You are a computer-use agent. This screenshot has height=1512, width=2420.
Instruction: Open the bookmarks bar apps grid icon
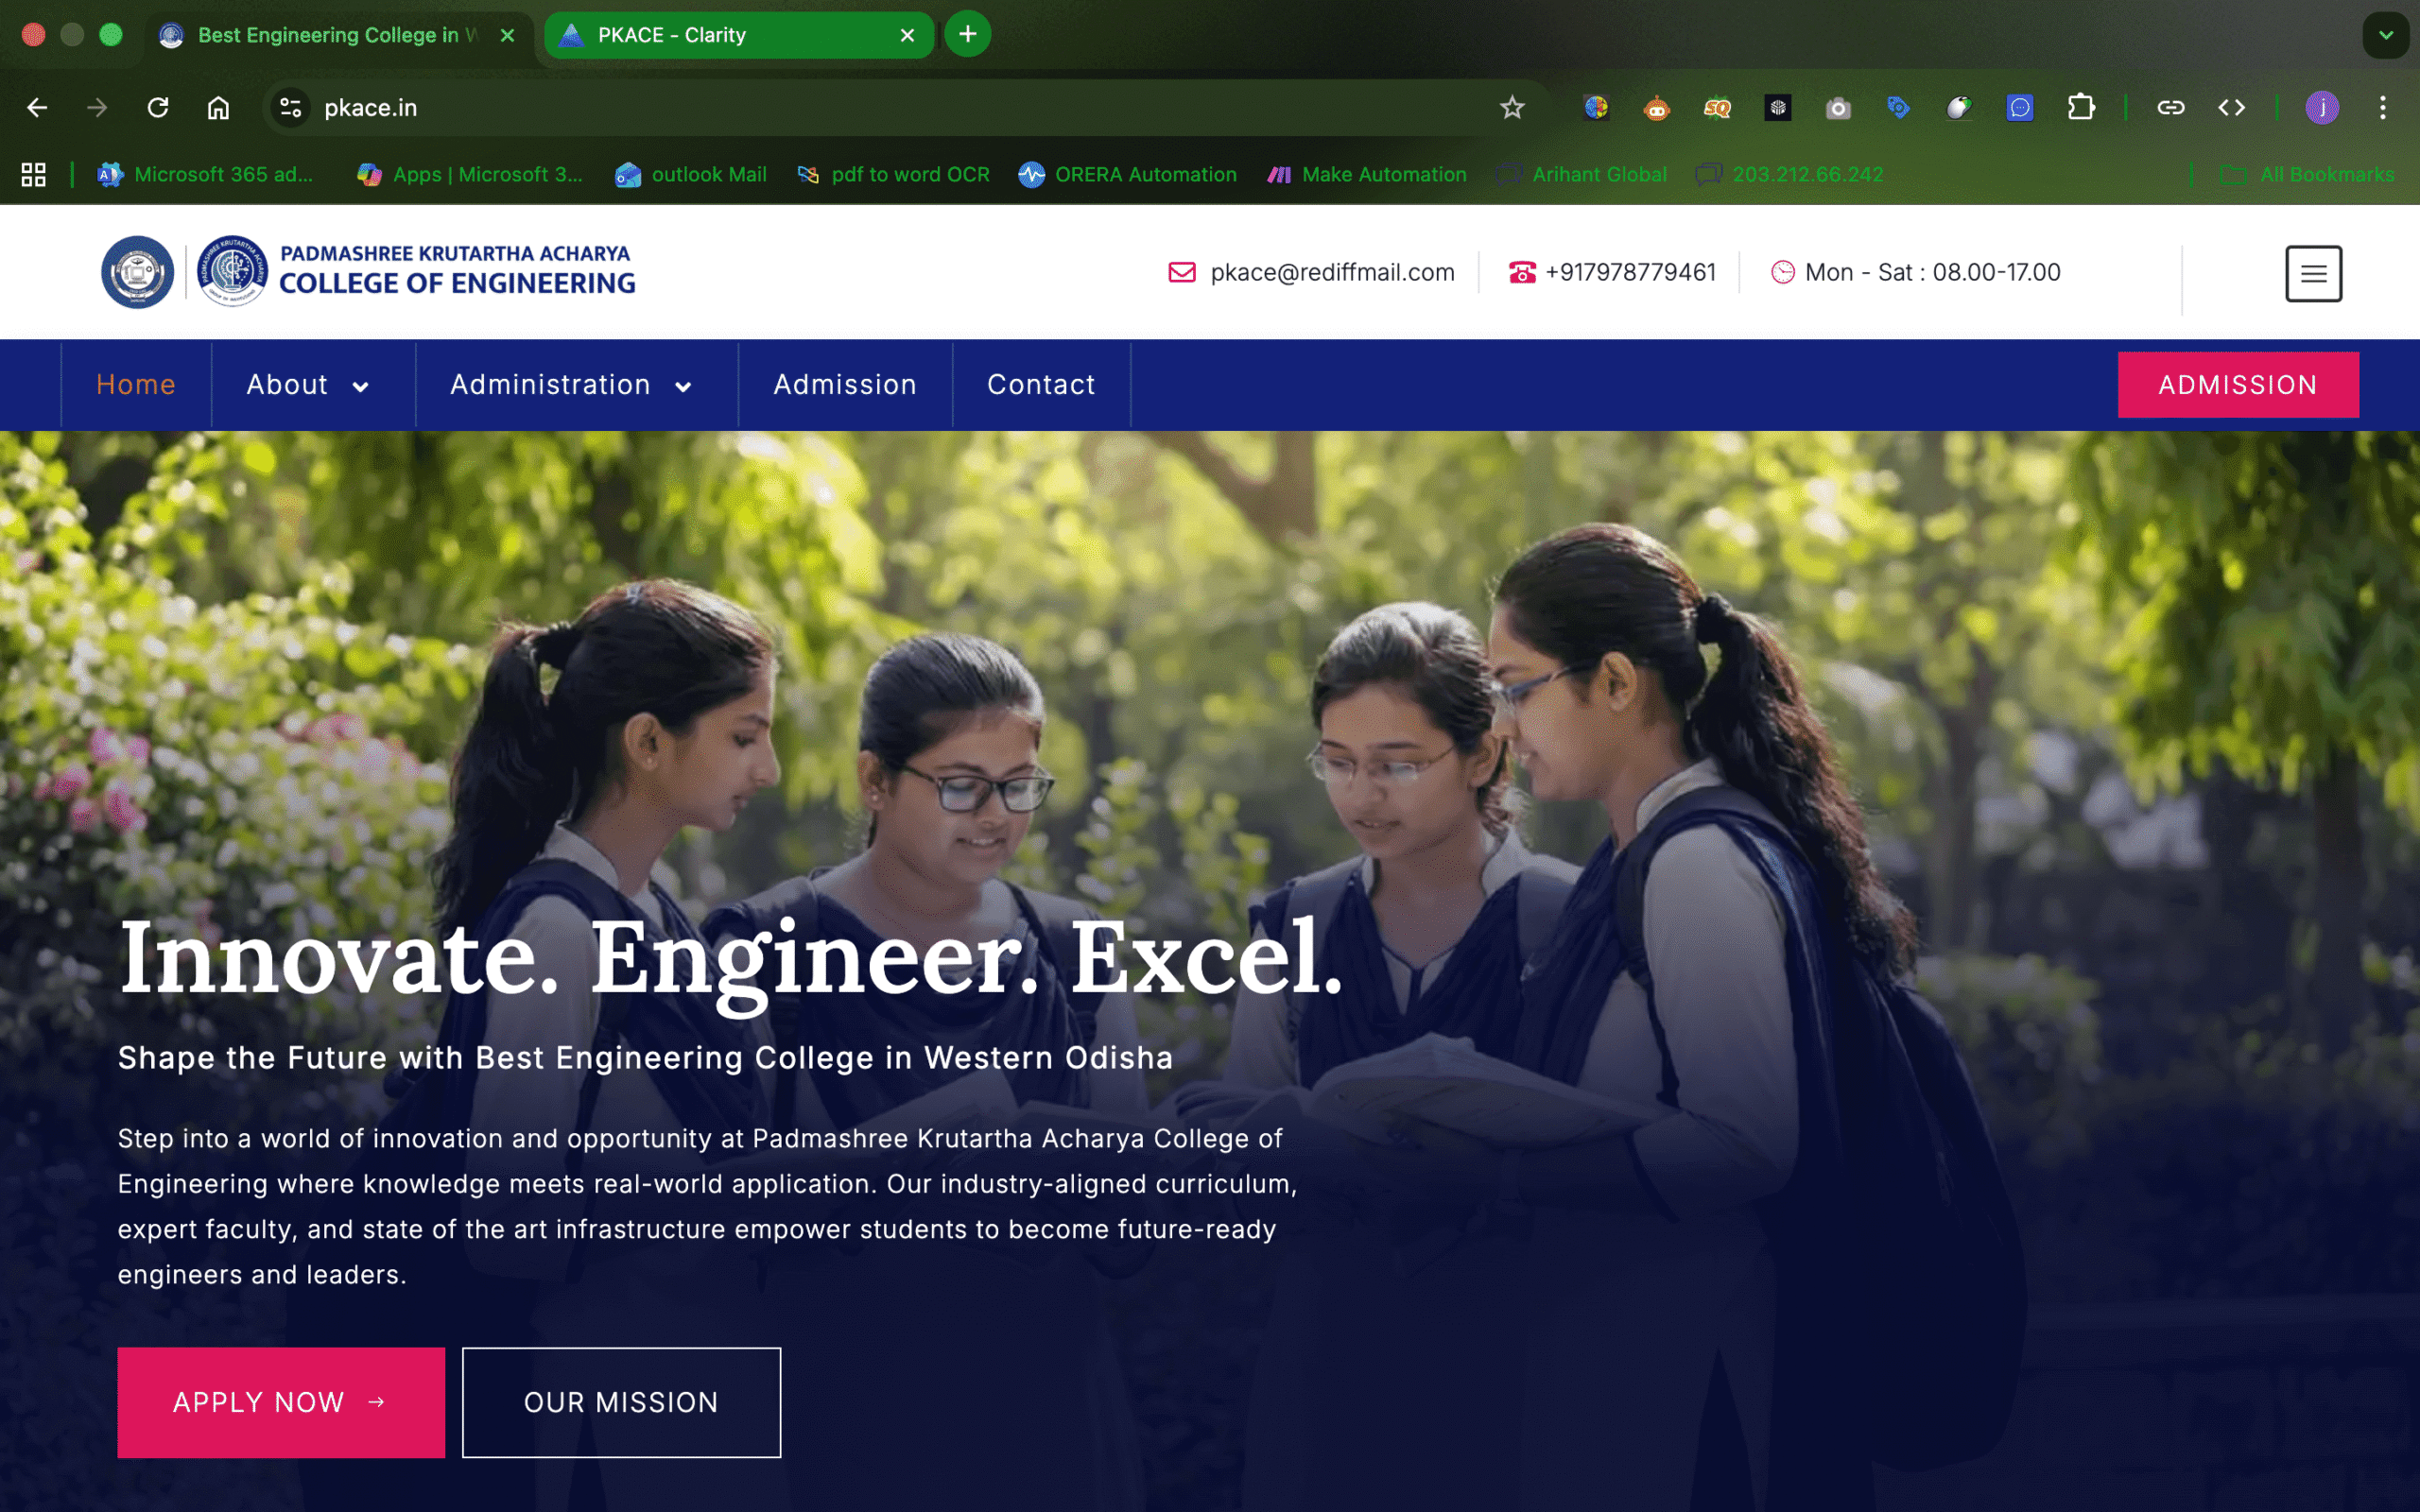34,174
